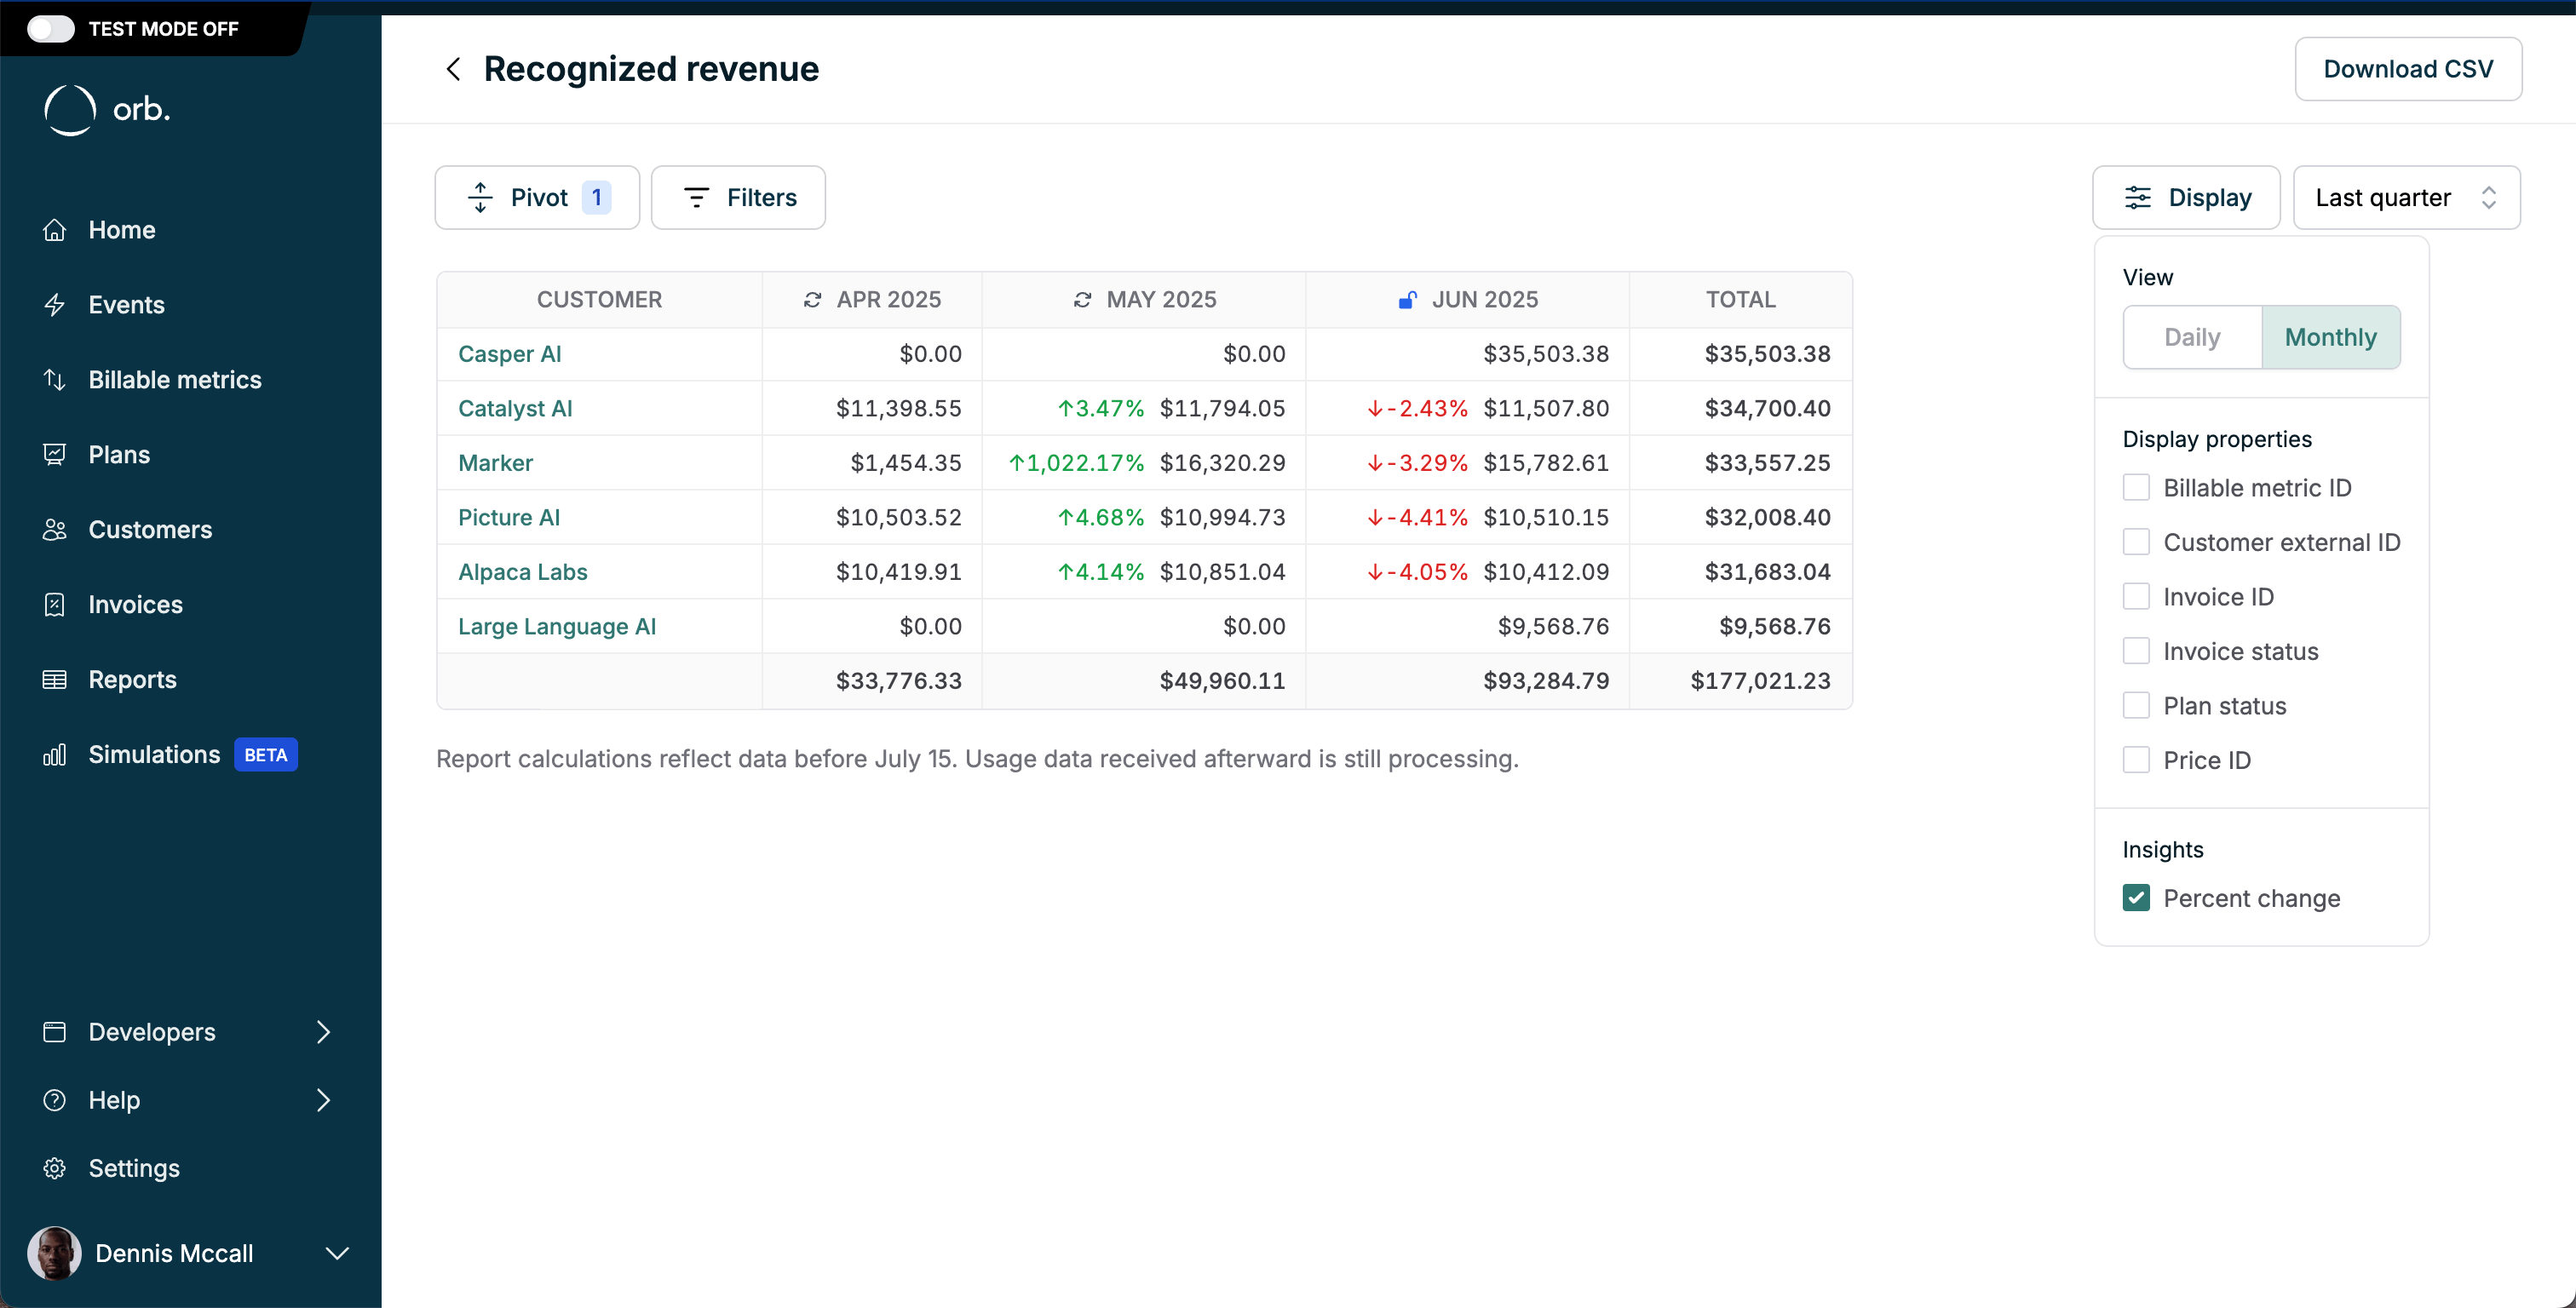This screenshot has width=2576, height=1308.
Task: Open the Alpaca Labs customer link
Action: coord(523,572)
